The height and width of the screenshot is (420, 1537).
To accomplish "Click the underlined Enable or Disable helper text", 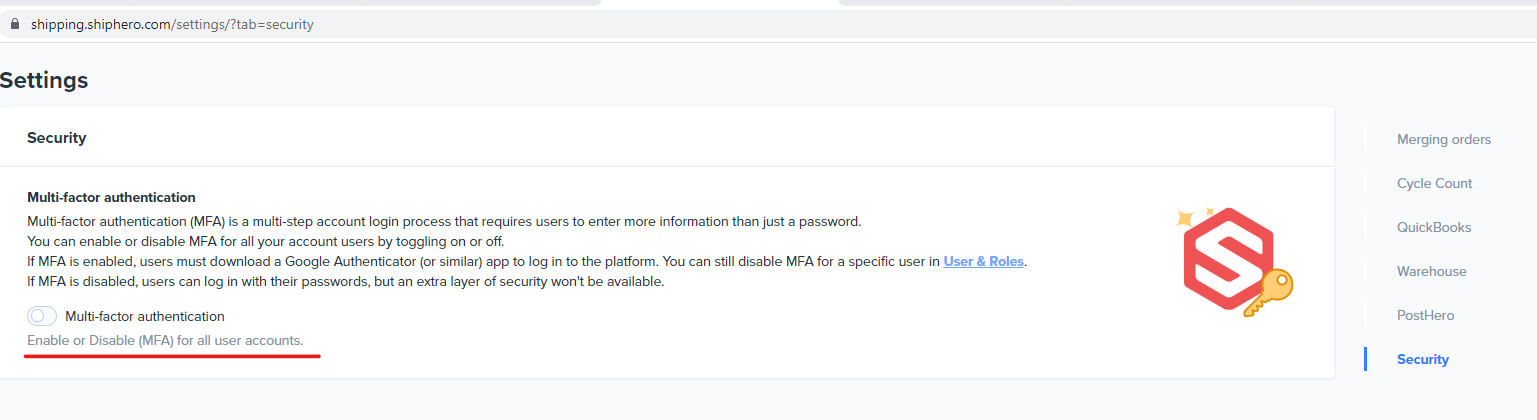I will [165, 341].
